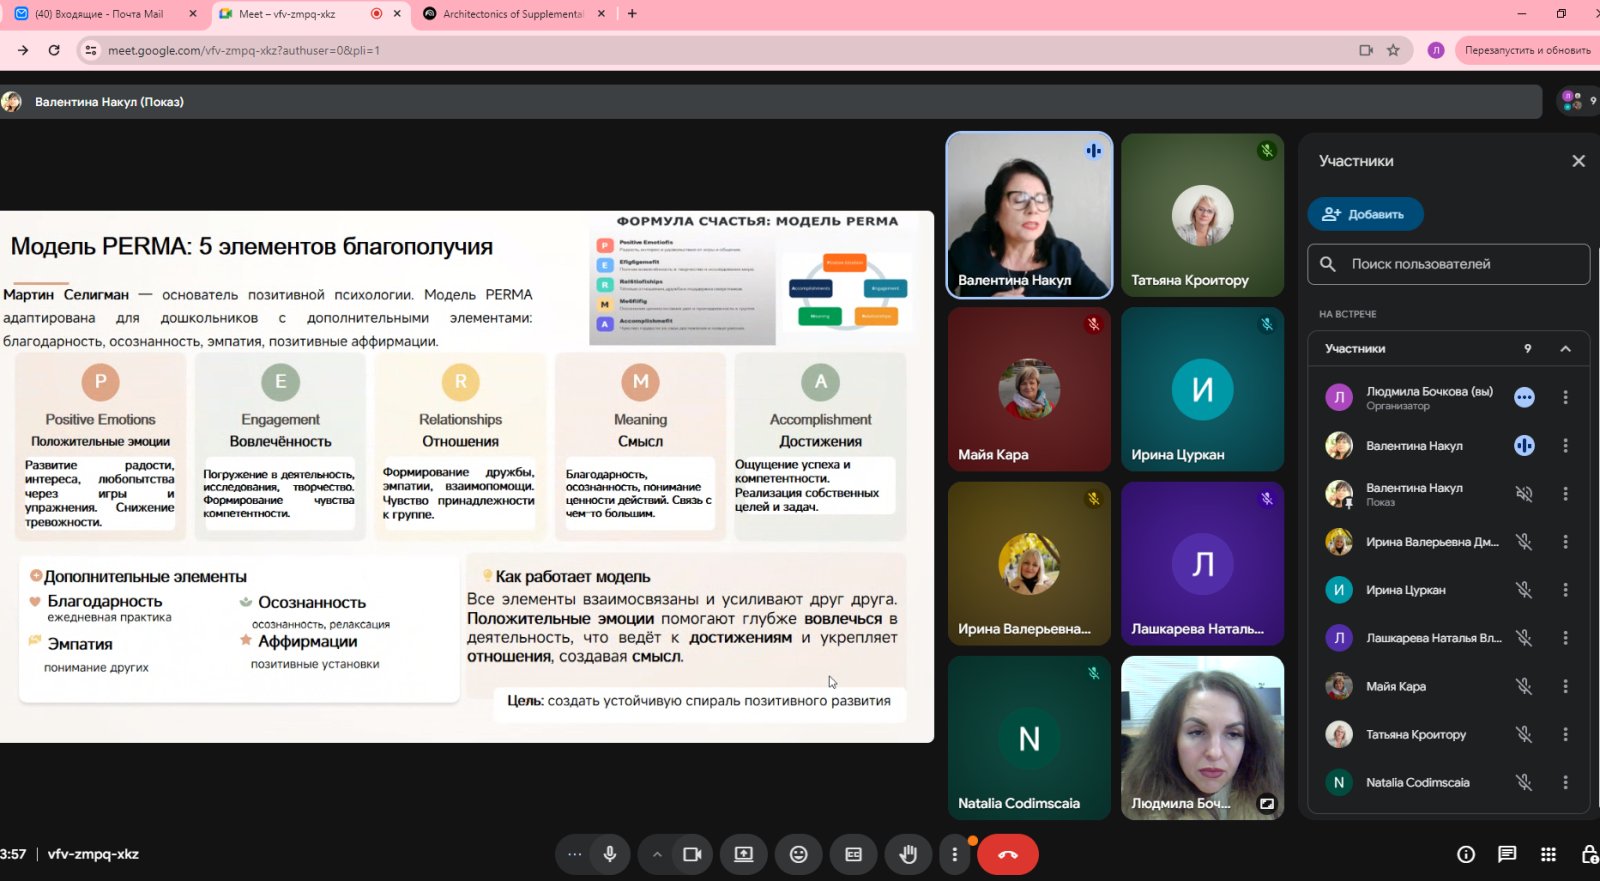Start screen sharing with present button
1600x881 pixels.
[743, 854]
